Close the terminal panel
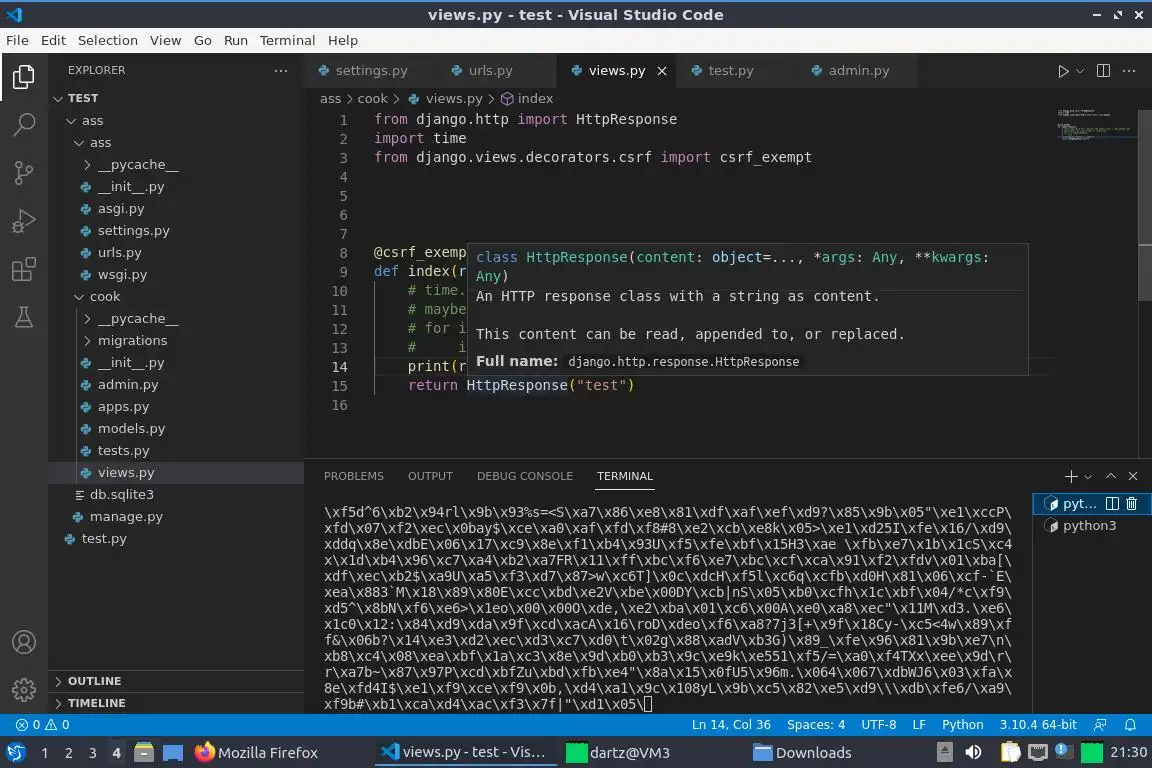This screenshot has width=1152, height=768. (x=1133, y=476)
